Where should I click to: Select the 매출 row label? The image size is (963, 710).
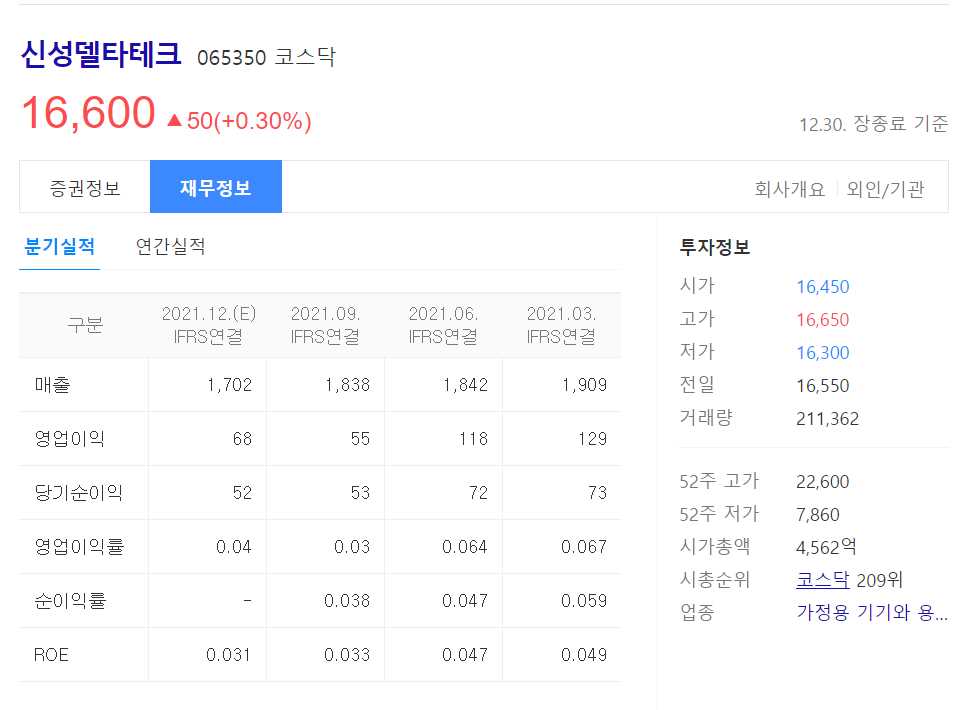[52, 384]
